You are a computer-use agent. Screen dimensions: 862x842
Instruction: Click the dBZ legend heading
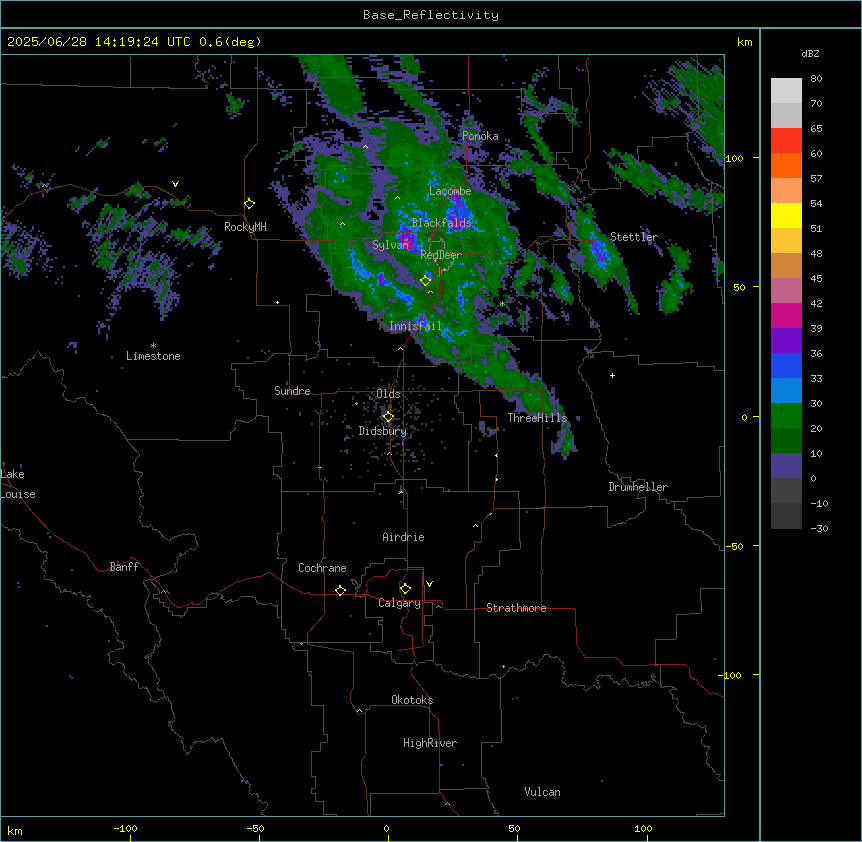click(x=810, y=54)
